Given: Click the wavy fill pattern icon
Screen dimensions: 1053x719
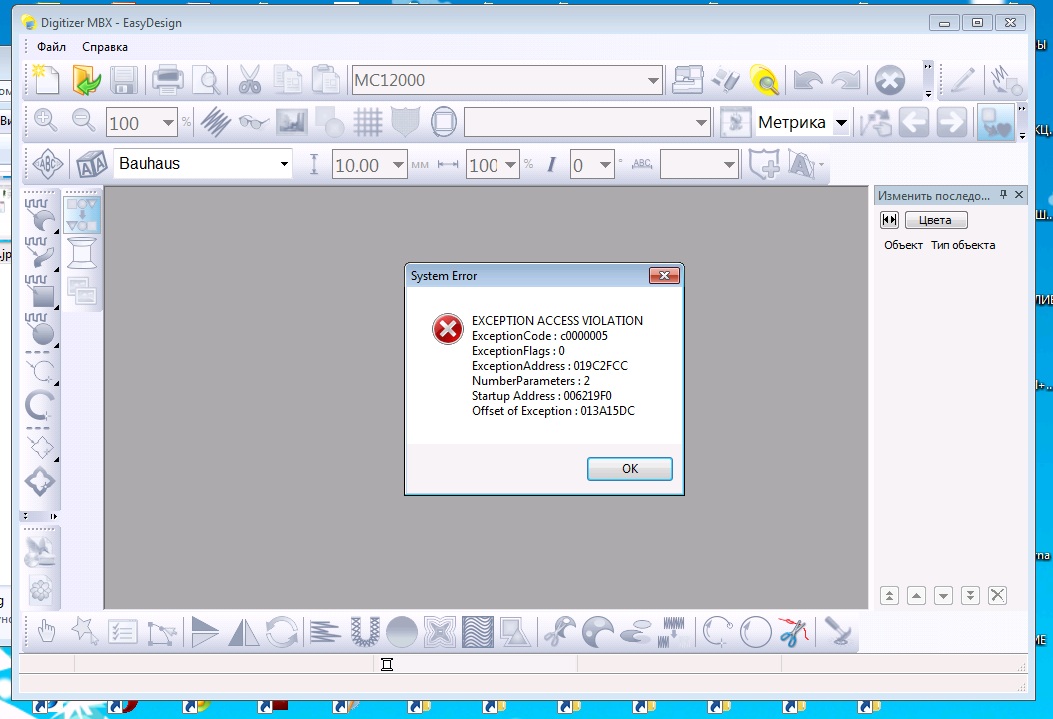Looking at the screenshot, I should (477, 632).
